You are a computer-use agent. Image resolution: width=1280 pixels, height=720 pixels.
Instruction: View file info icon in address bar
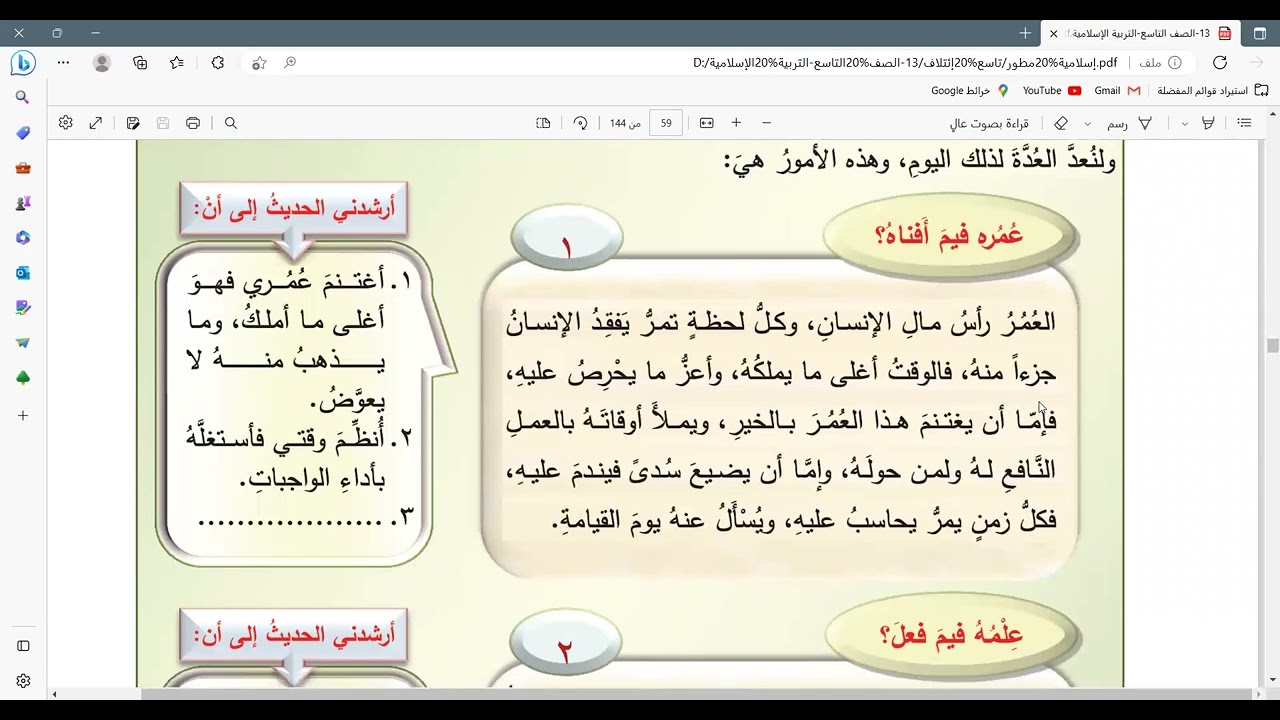tap(1177, 63)
